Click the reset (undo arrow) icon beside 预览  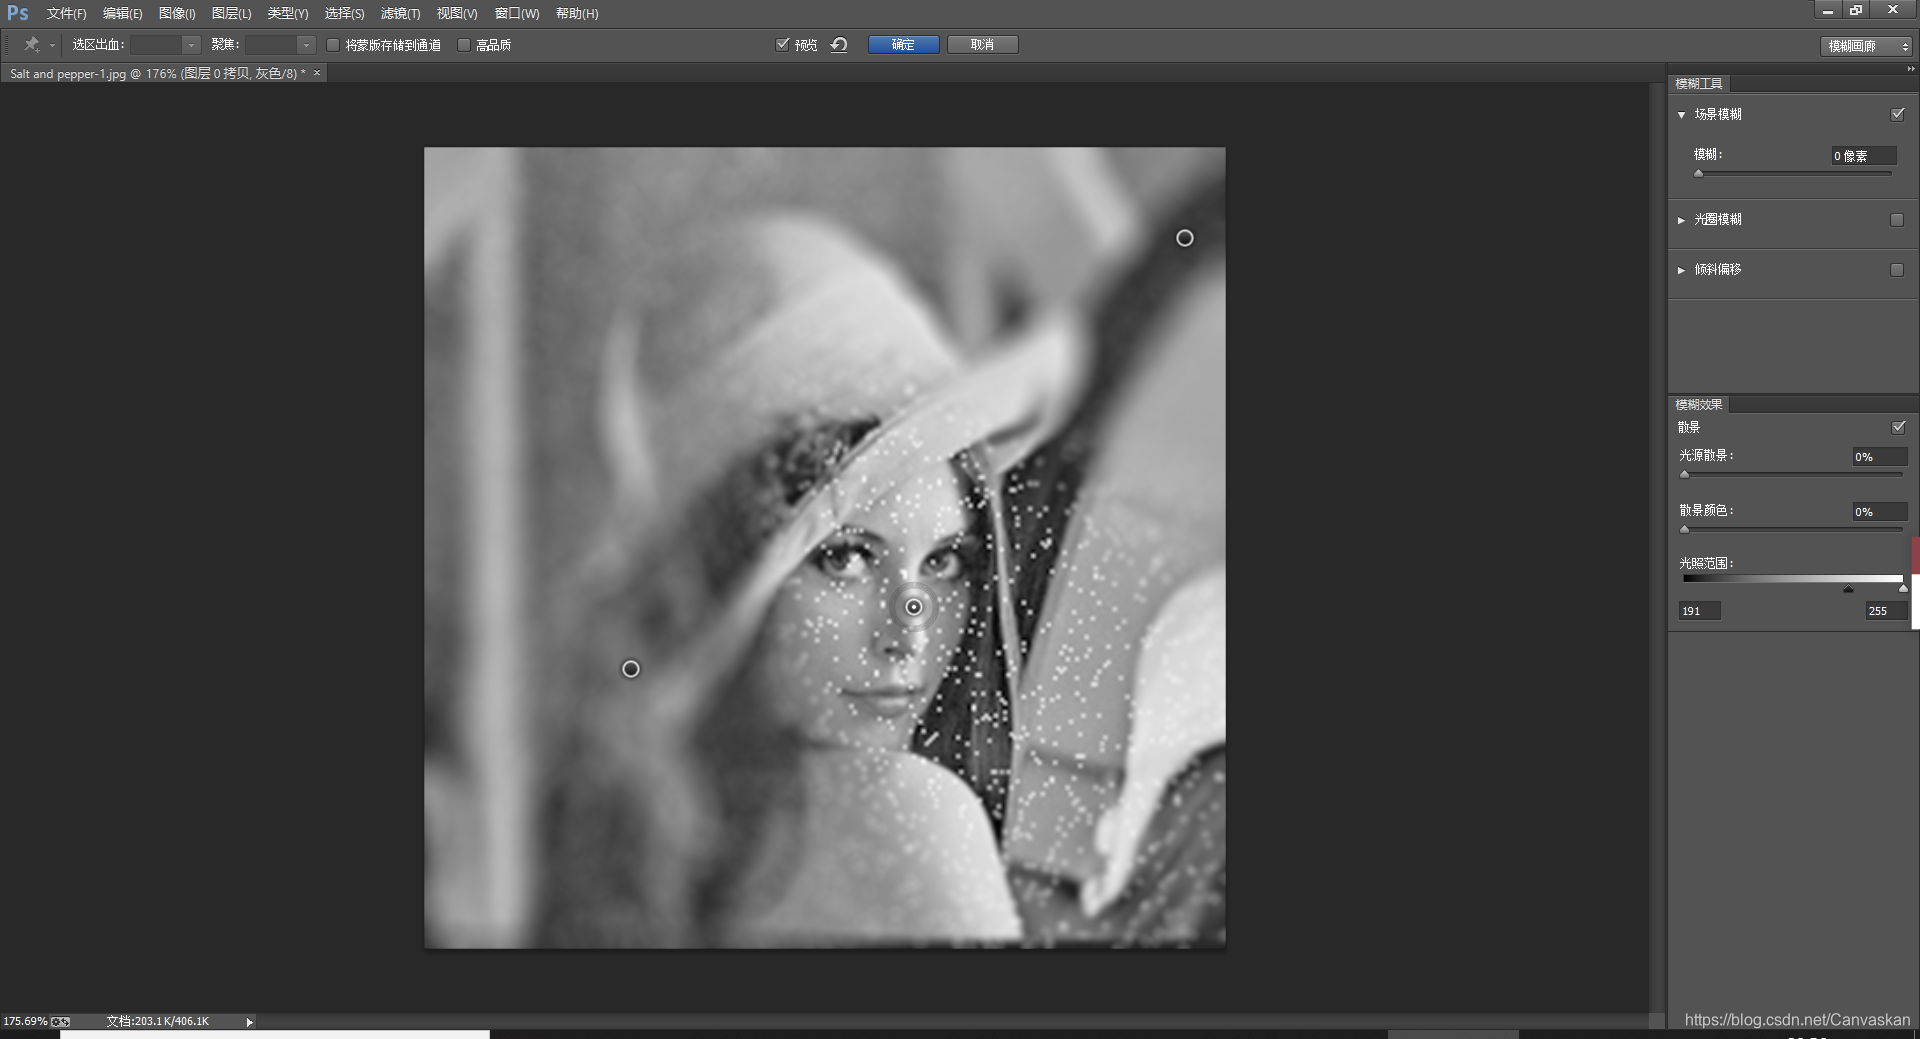pyautogui.click(x=839, y=45)
